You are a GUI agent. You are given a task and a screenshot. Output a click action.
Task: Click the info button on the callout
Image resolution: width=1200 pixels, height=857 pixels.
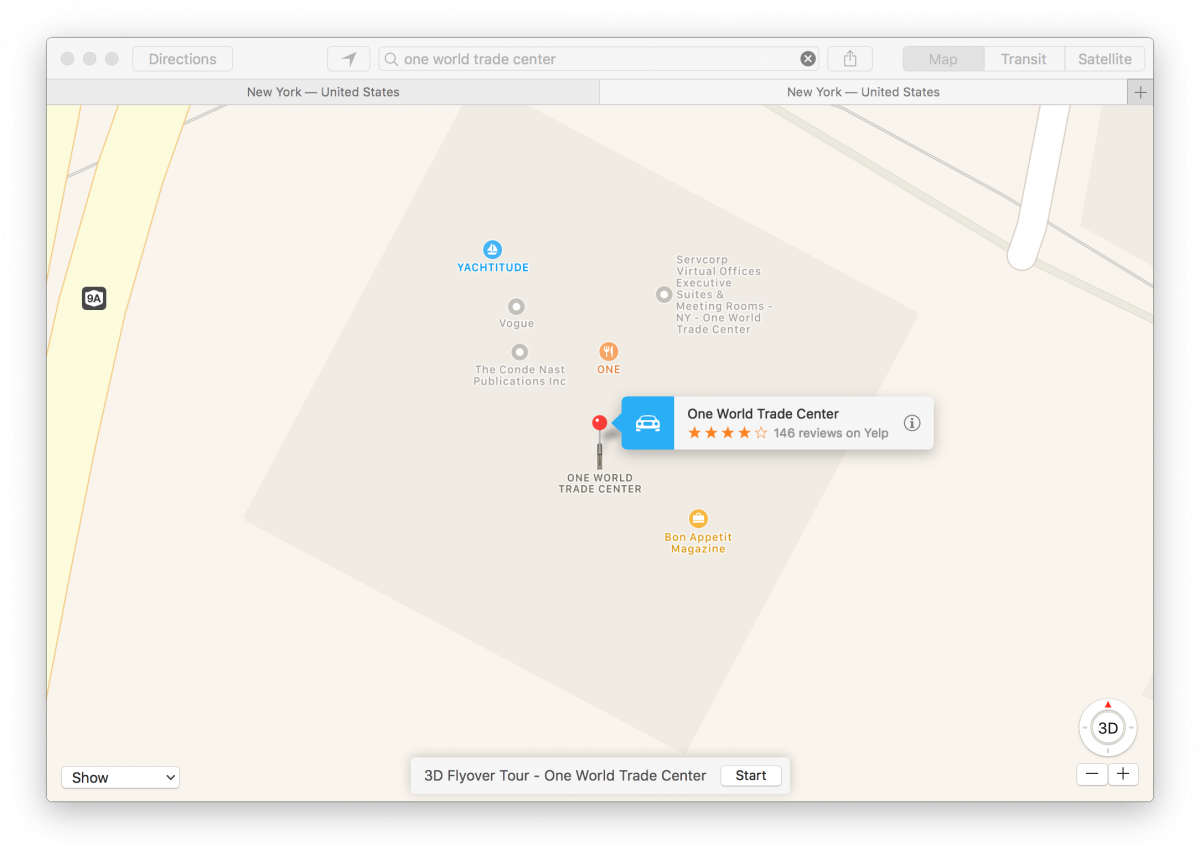pos(911,422)
